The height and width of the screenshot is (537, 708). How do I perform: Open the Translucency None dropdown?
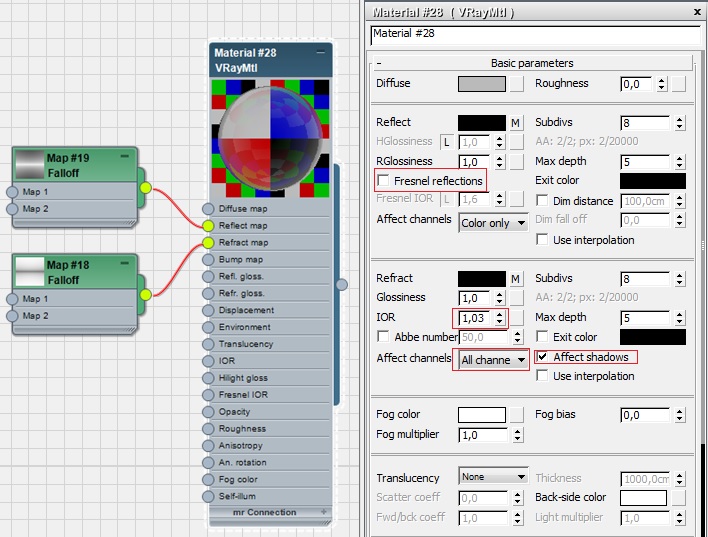[x=493, y=476]
